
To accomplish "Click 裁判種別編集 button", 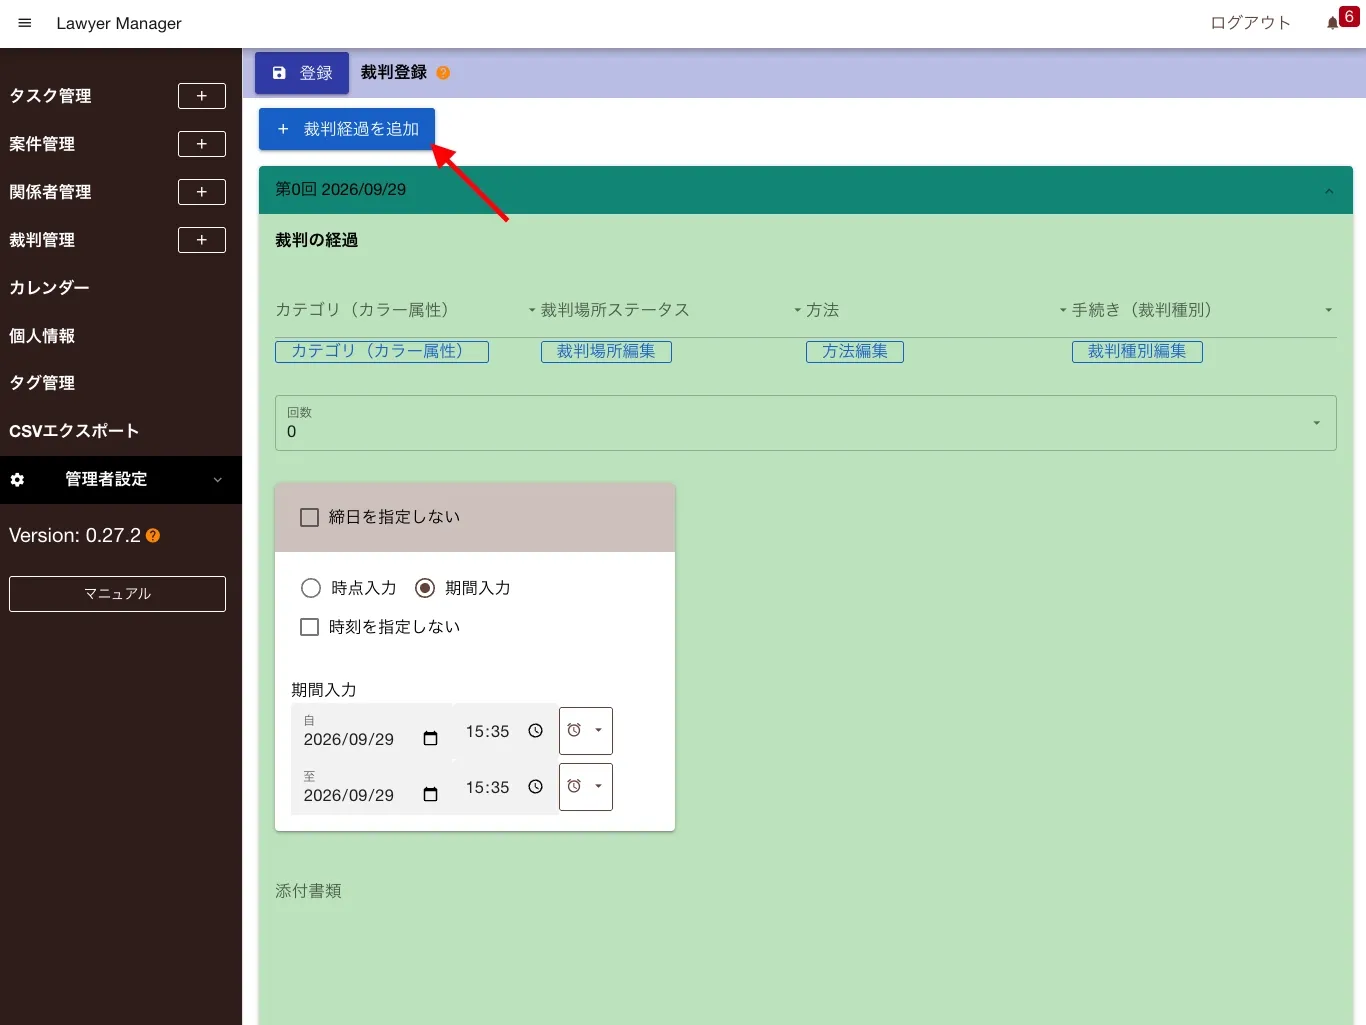I will tap(1137, 352).
